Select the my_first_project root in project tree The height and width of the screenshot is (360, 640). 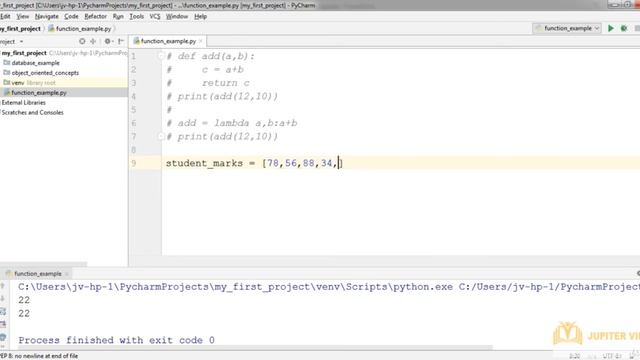point(24,53)
